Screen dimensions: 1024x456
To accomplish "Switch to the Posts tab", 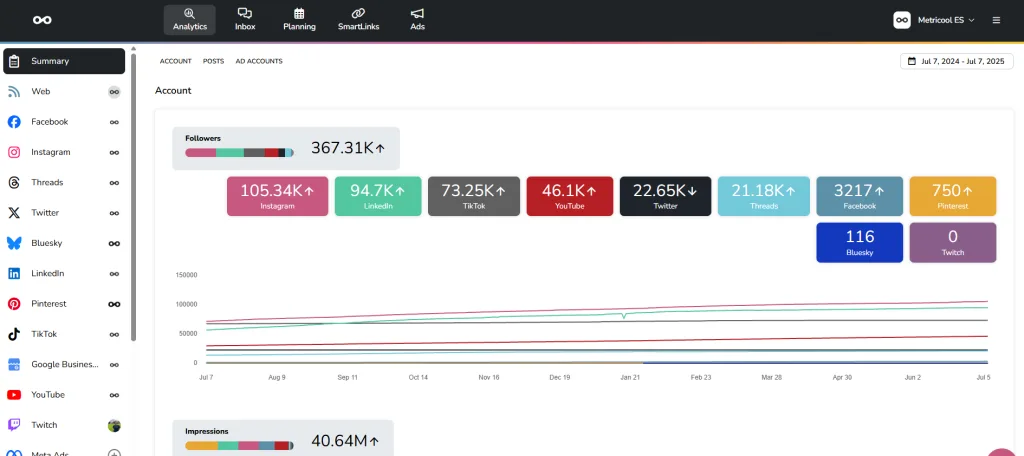I will click(x=213, y=61).
